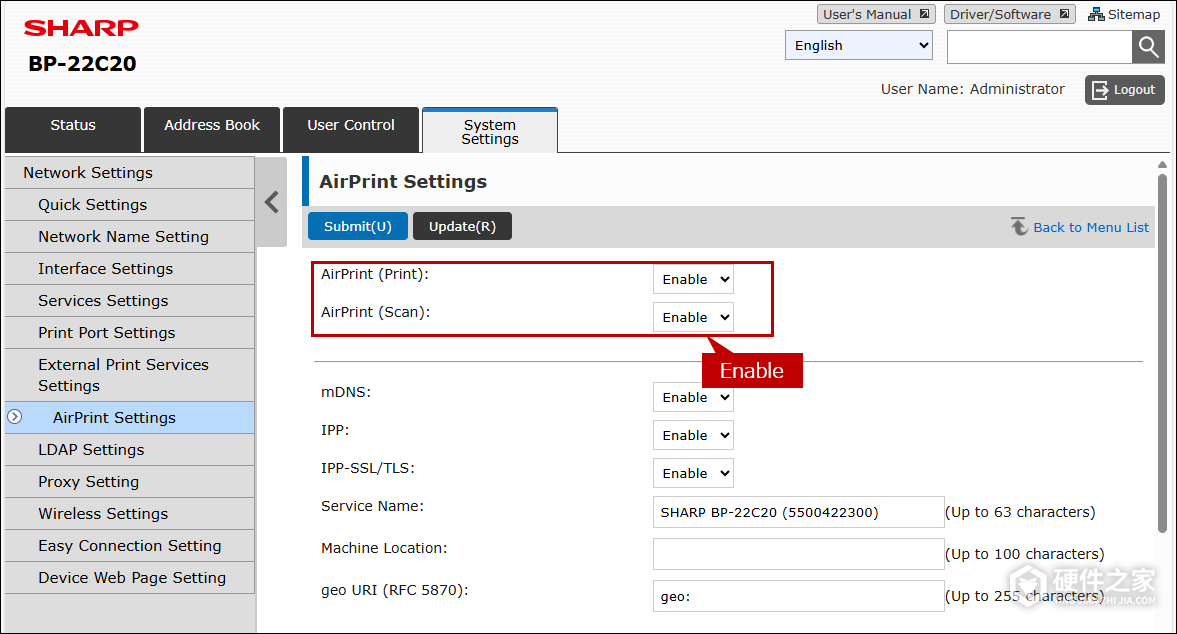The width and height of the screenshot is (1177, 634).
Task: Click the Logout button
Action: 1124,90
